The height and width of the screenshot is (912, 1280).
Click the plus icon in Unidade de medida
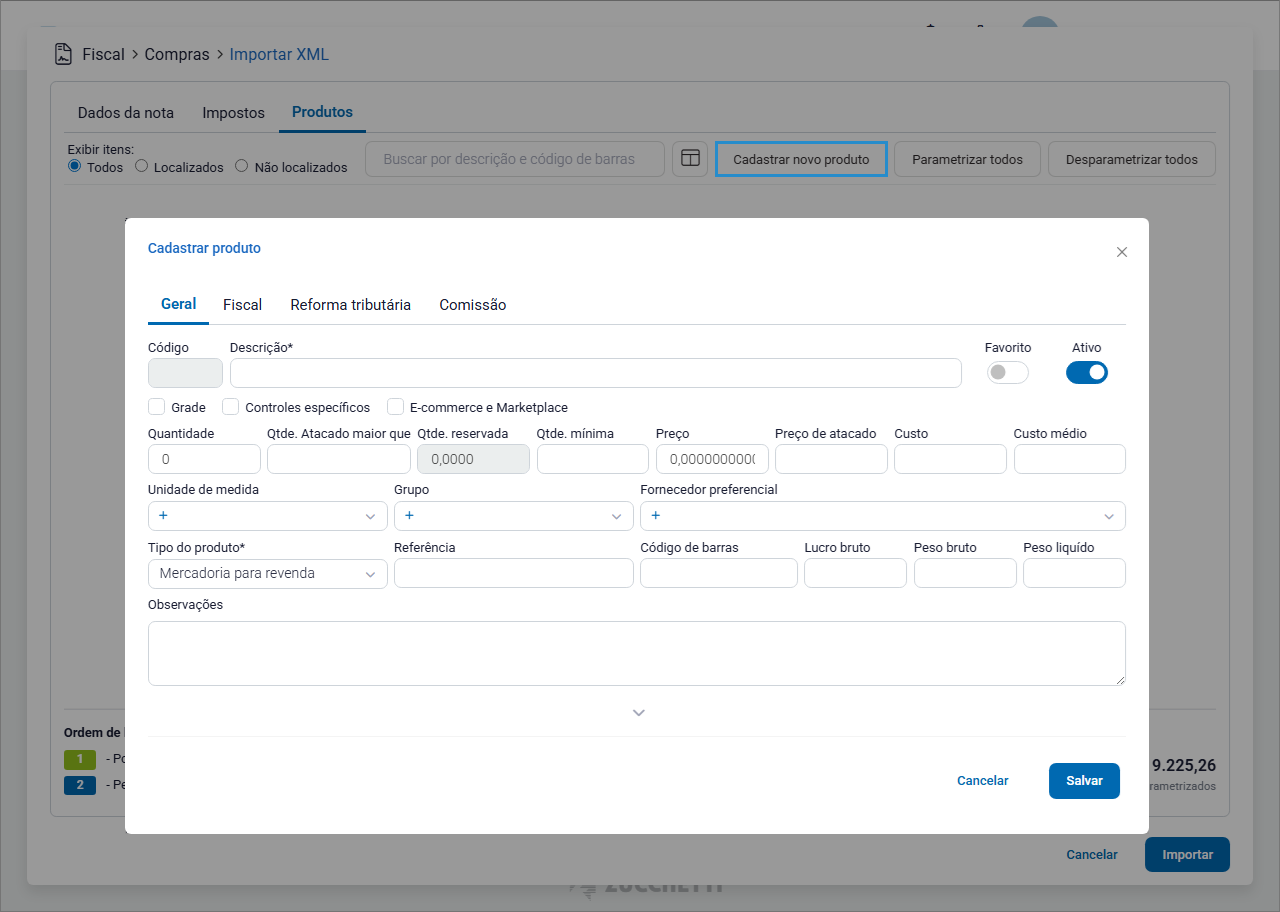(x=163, y=516)
